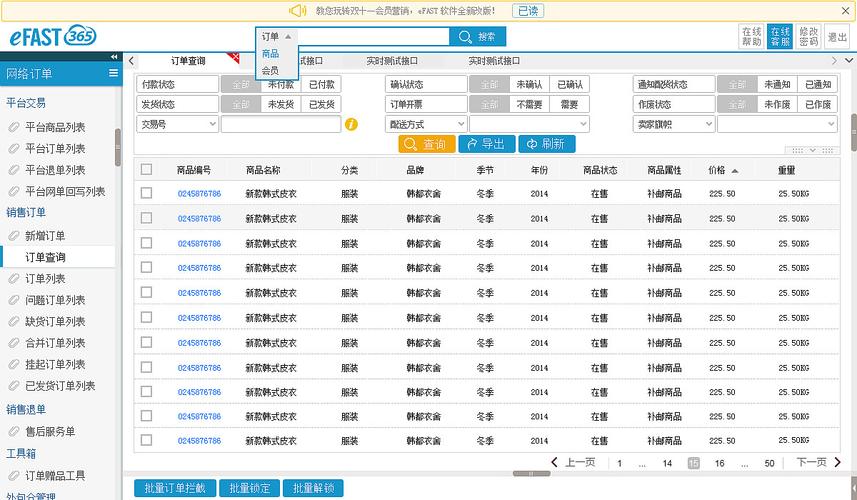Open the 在线客服 online support icon
The image size is (857, 500).
tap(780, 37)
